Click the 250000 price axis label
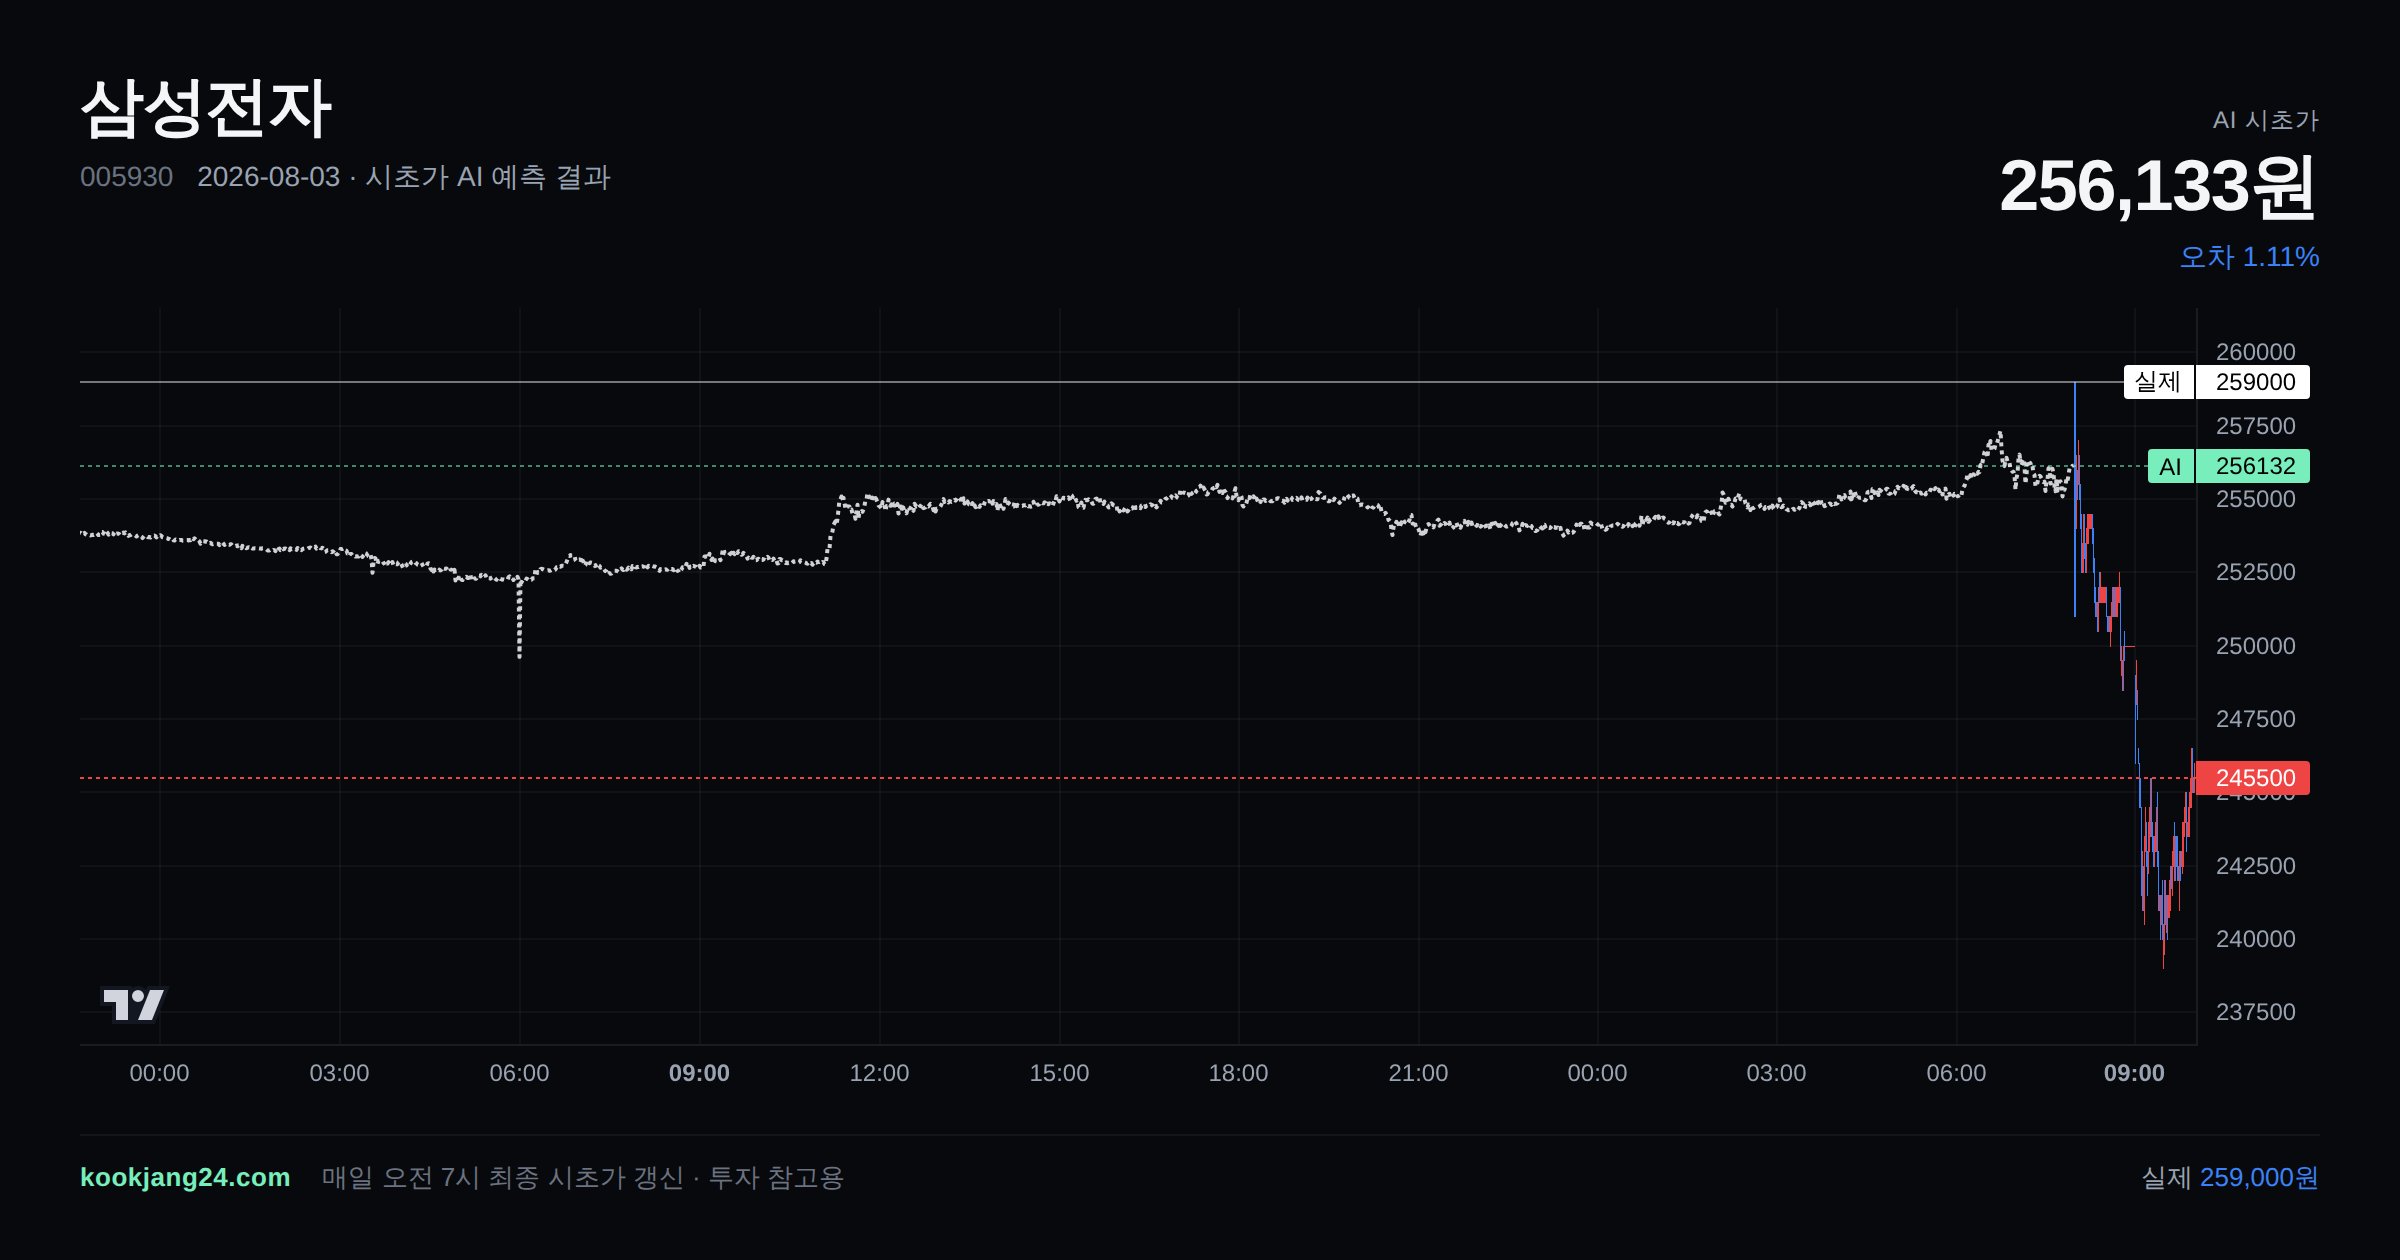This screenshot has width=2400, height=1260. [x=2256, y=646]
